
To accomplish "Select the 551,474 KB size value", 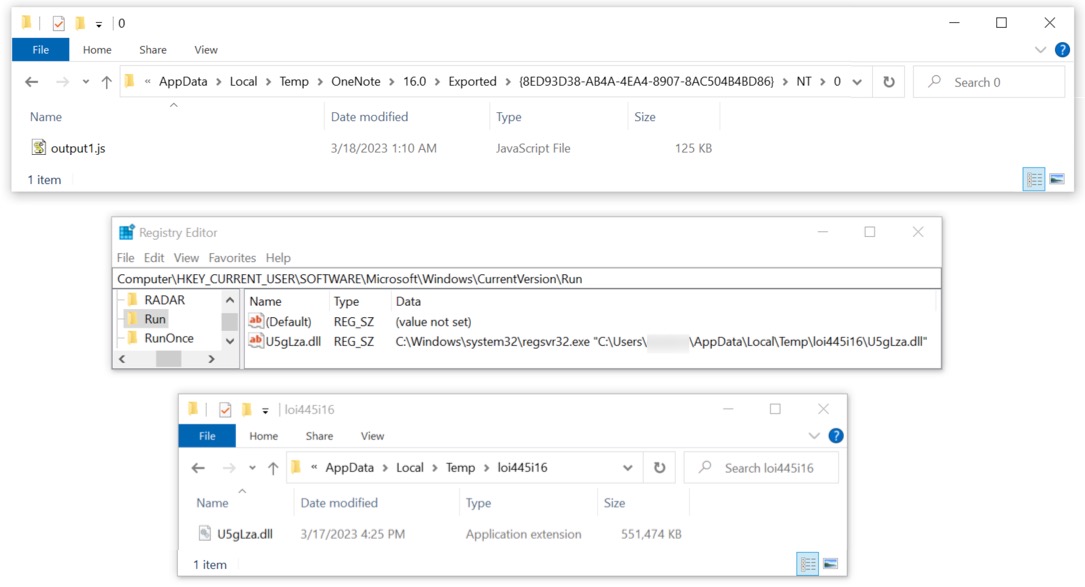I will [651, 534].
